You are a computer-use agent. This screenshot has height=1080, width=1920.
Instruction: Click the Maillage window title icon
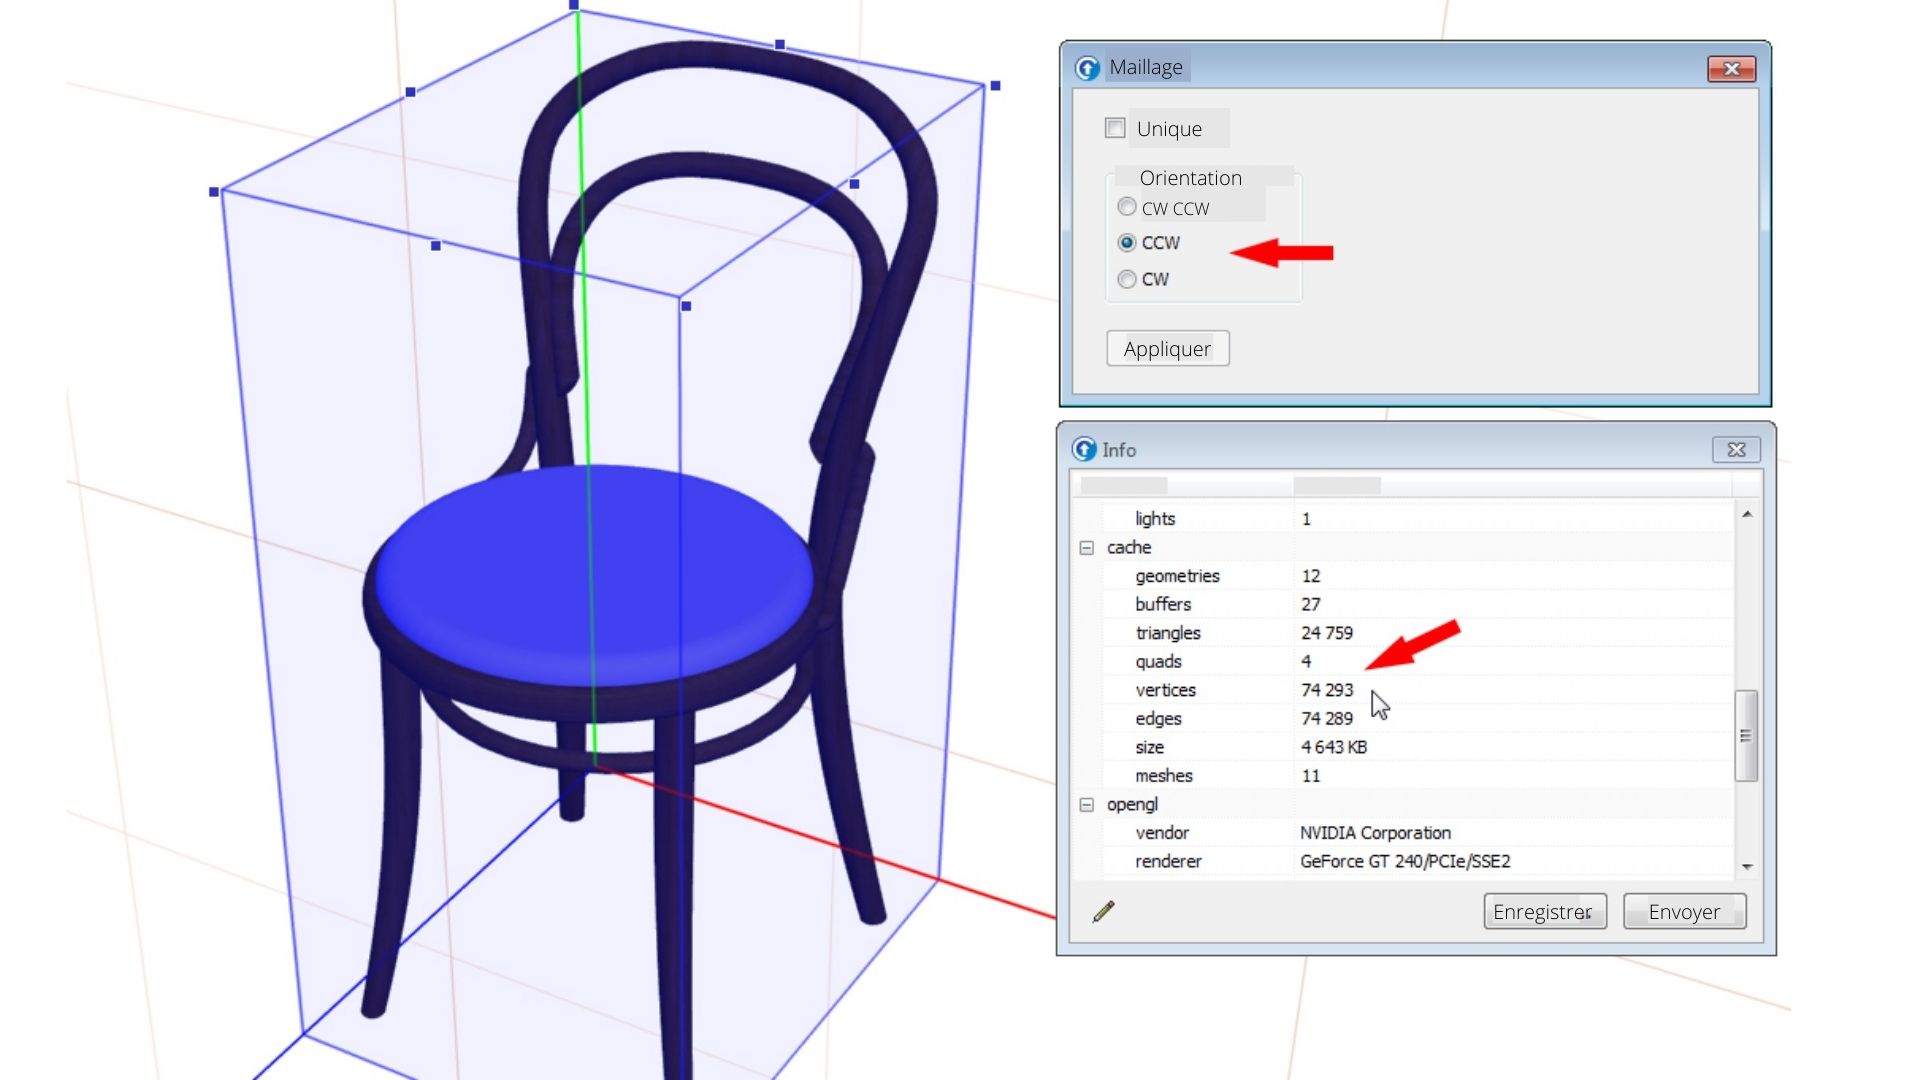click(1087, 67)
